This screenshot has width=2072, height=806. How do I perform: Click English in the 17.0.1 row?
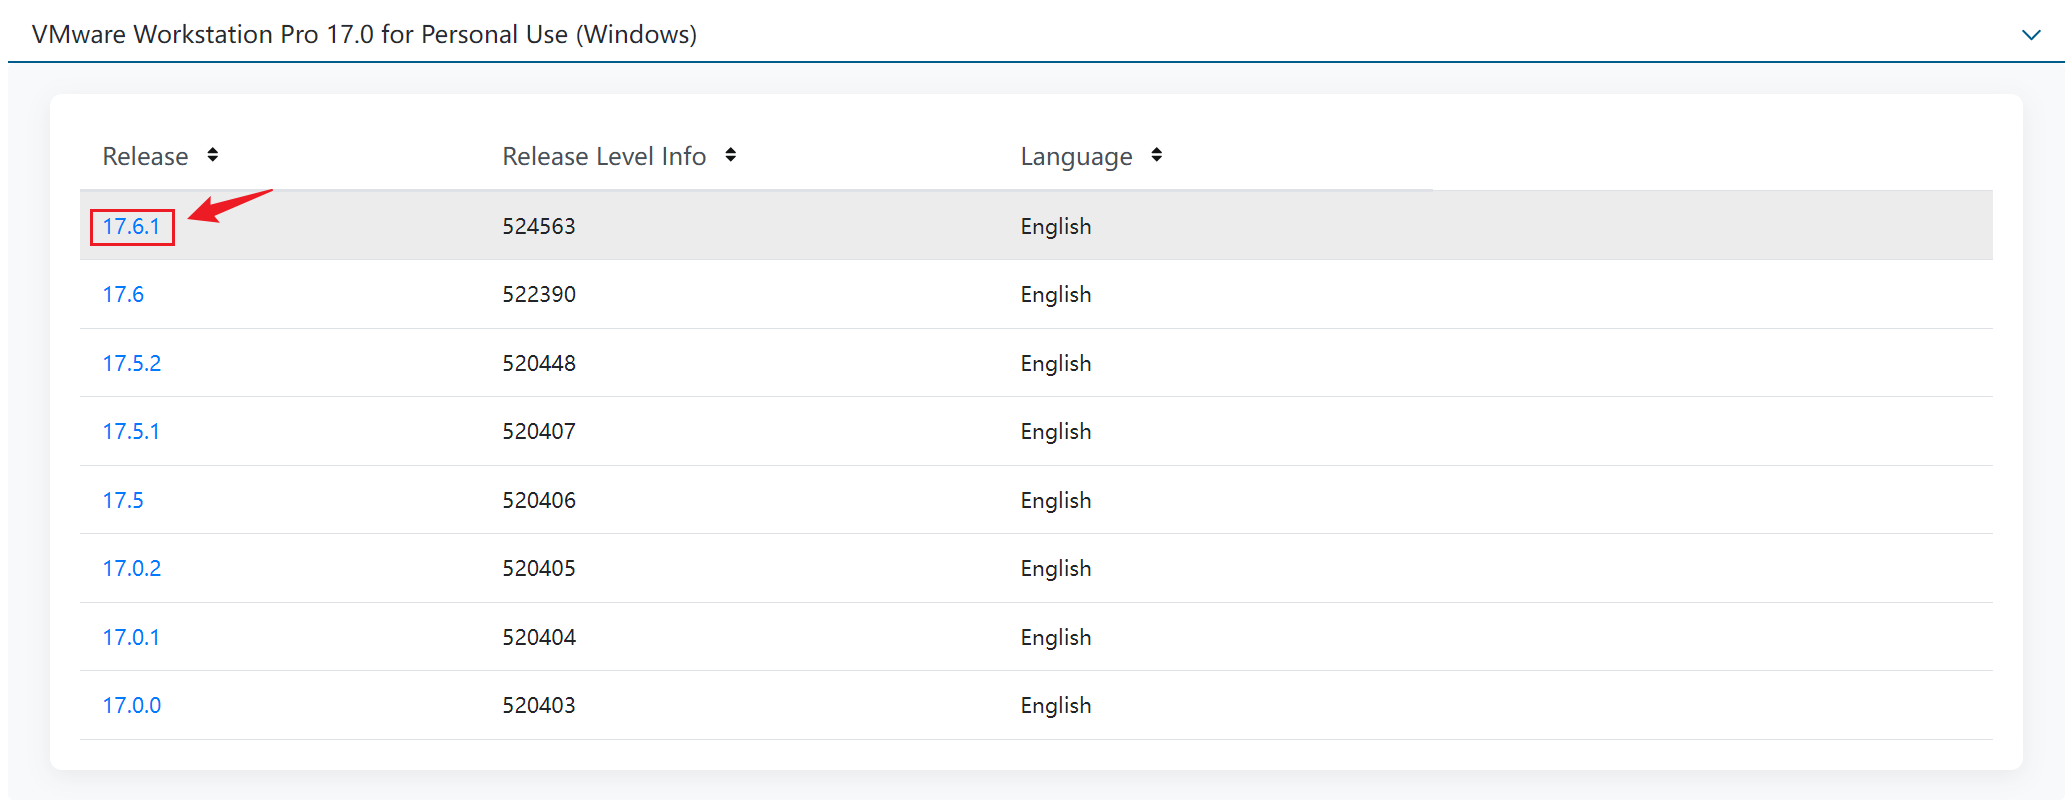coord(1056,639)
